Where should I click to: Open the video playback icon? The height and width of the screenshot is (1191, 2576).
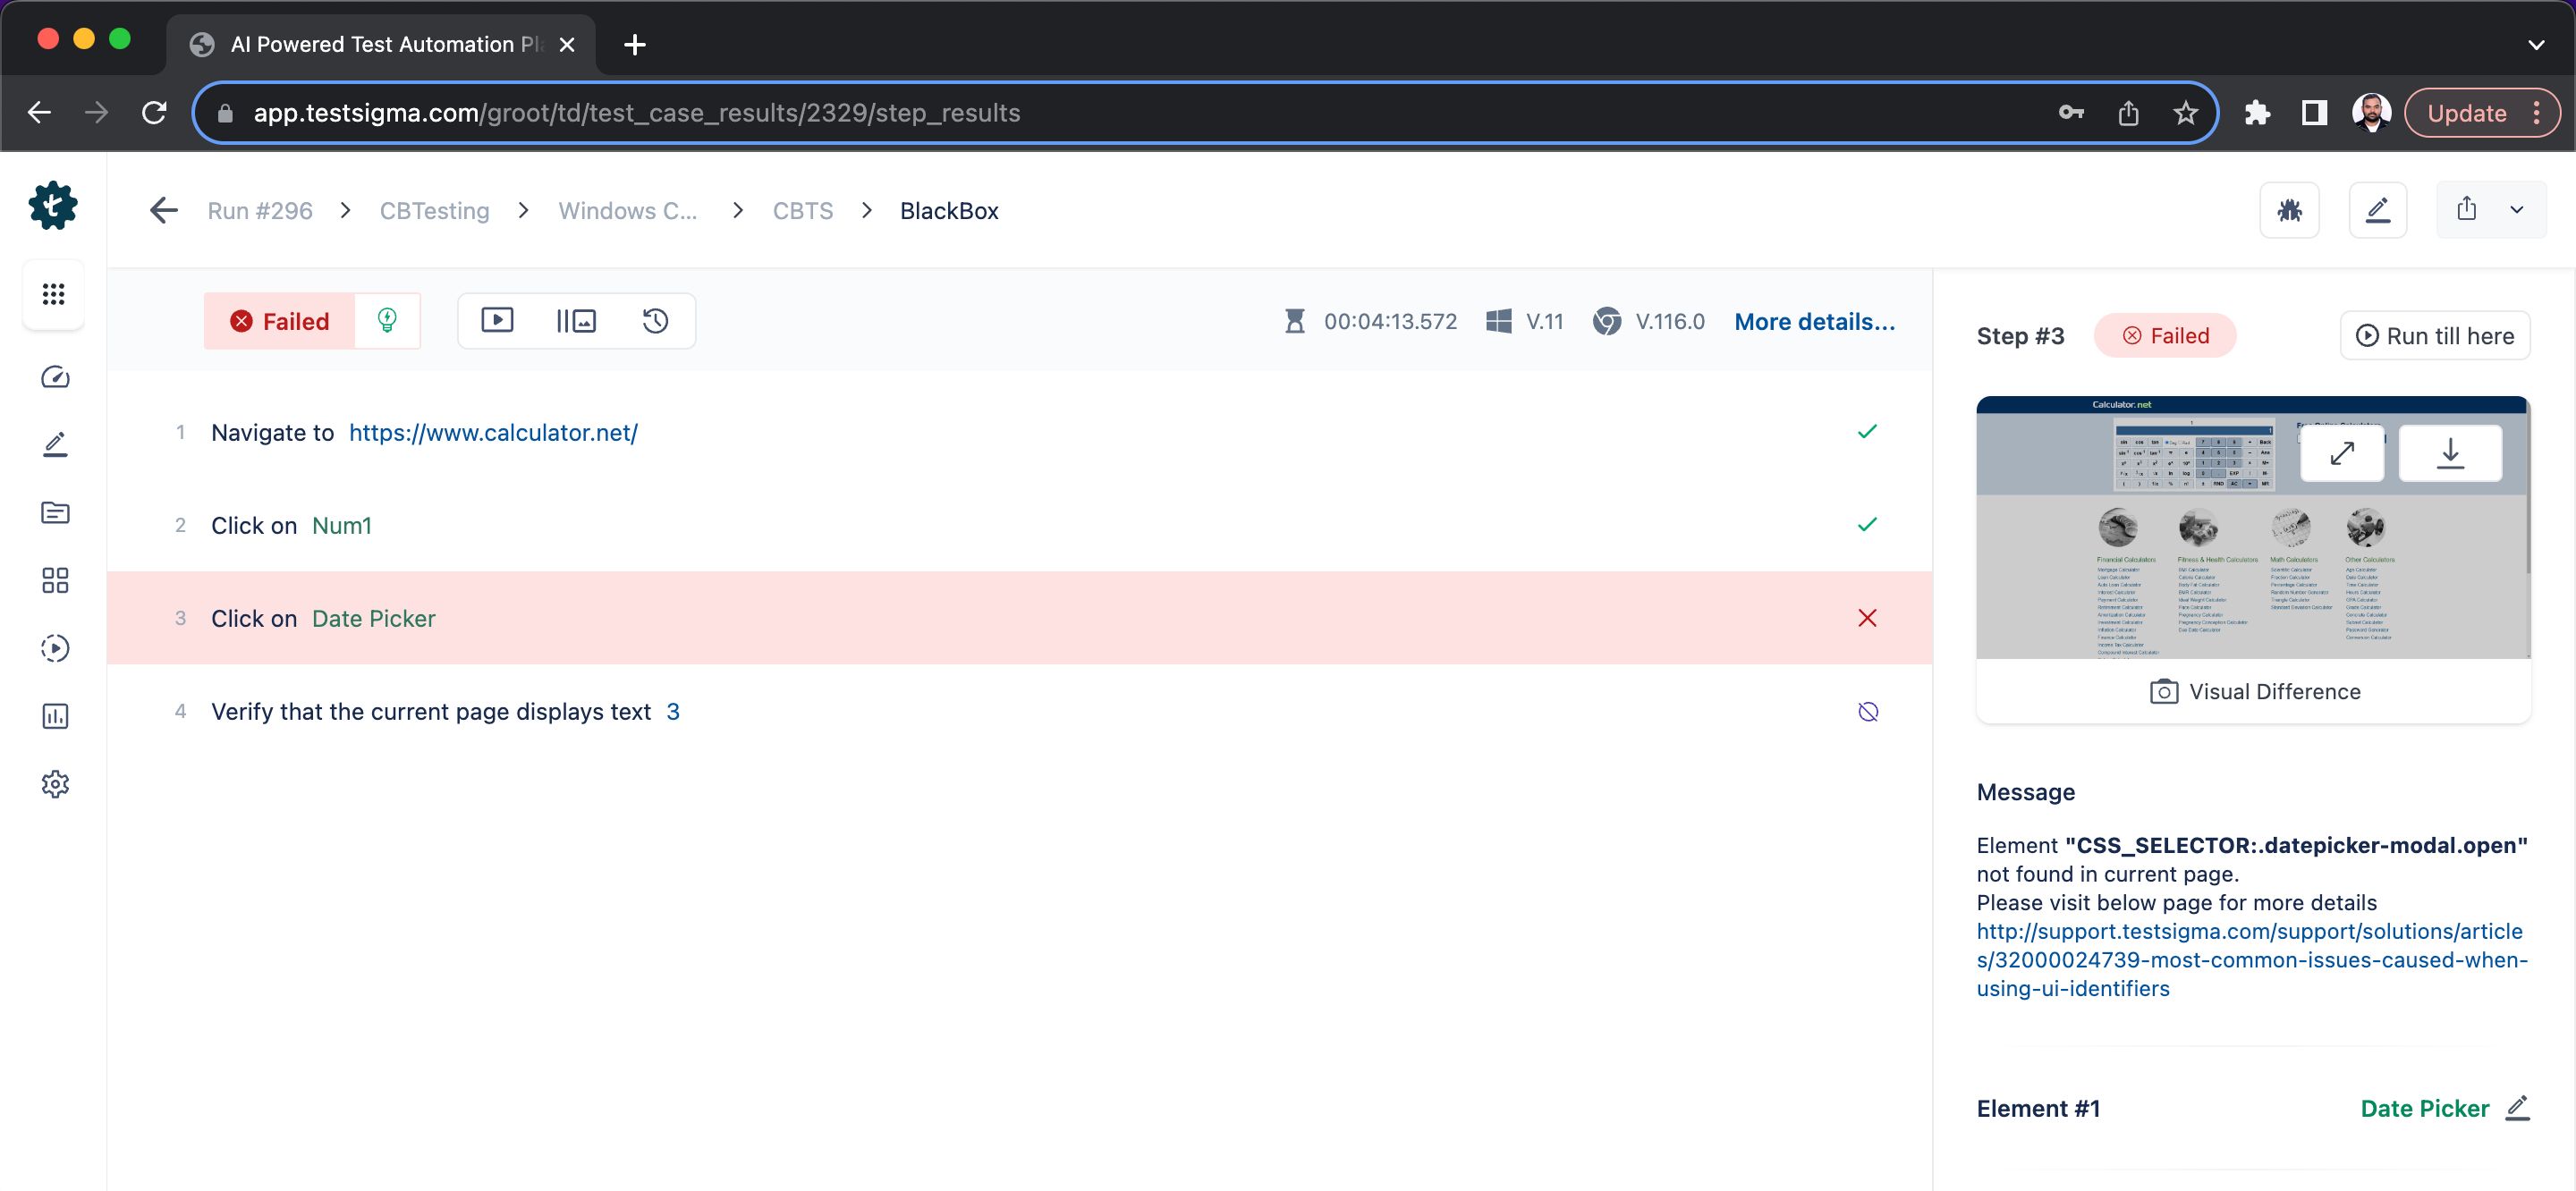click(497, 321)
